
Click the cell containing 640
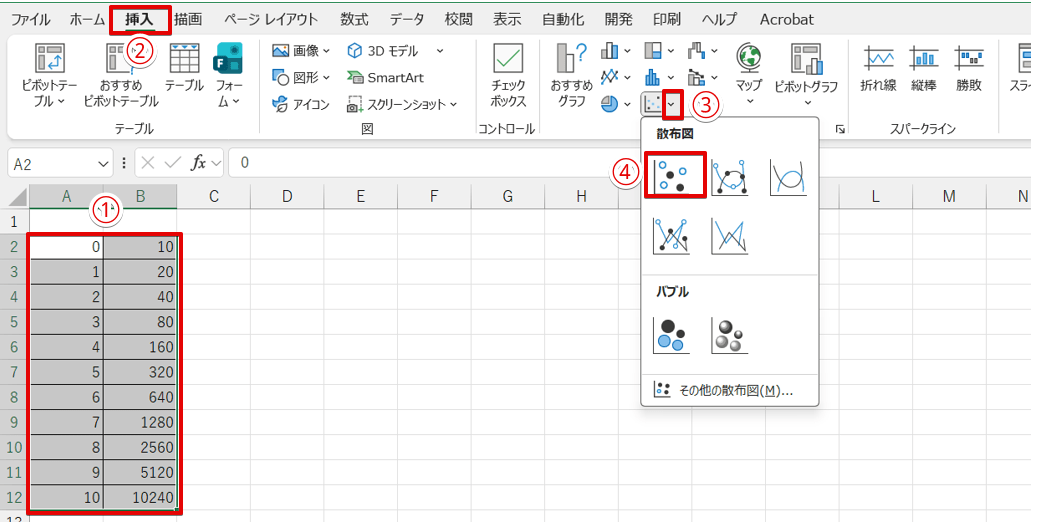pos(140,397)
